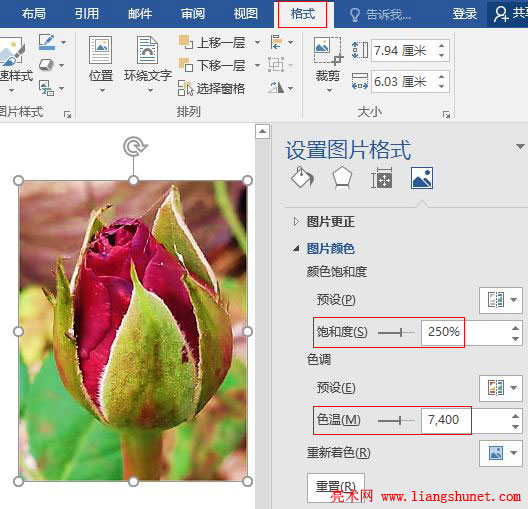Increase height with the up spinner

pos(442,45)
